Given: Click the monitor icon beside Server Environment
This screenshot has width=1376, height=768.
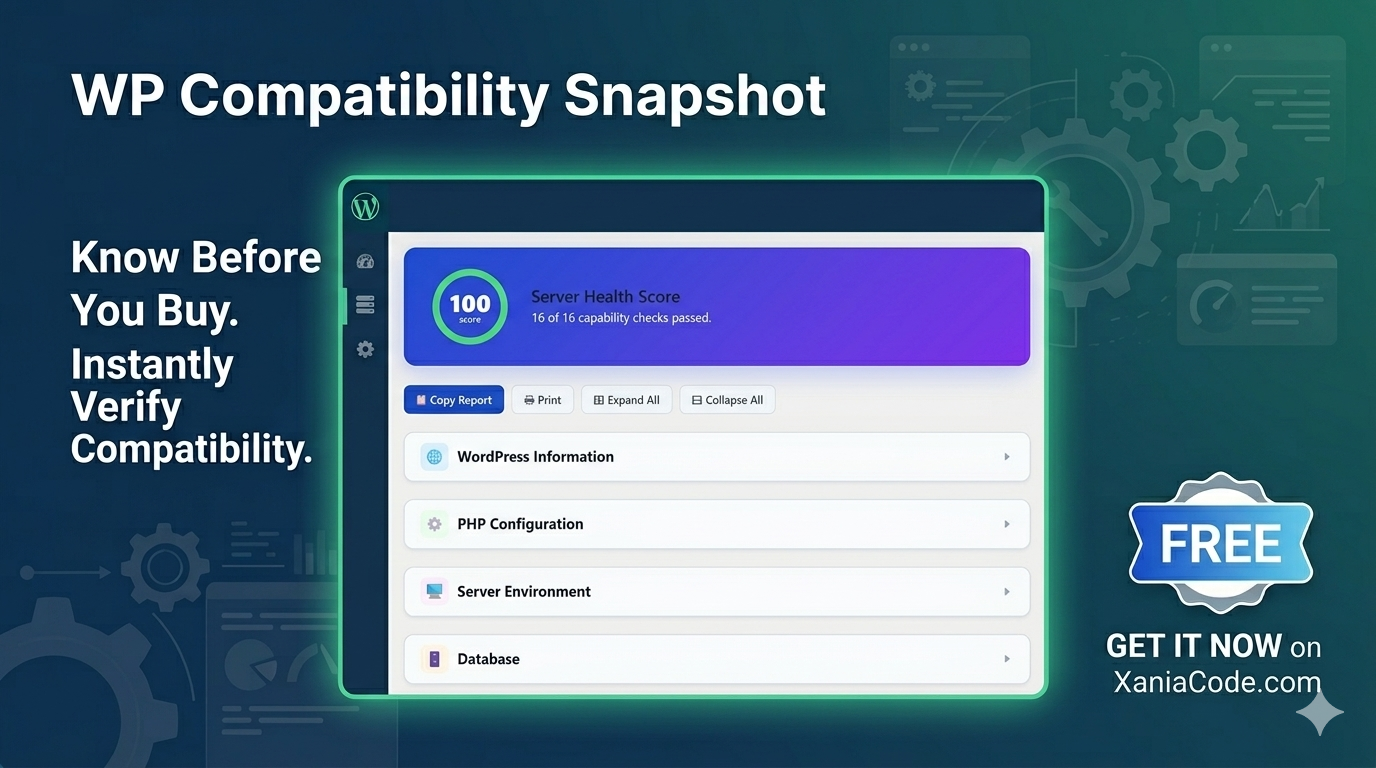Looking at the screenshot, I should click(433, 591).
